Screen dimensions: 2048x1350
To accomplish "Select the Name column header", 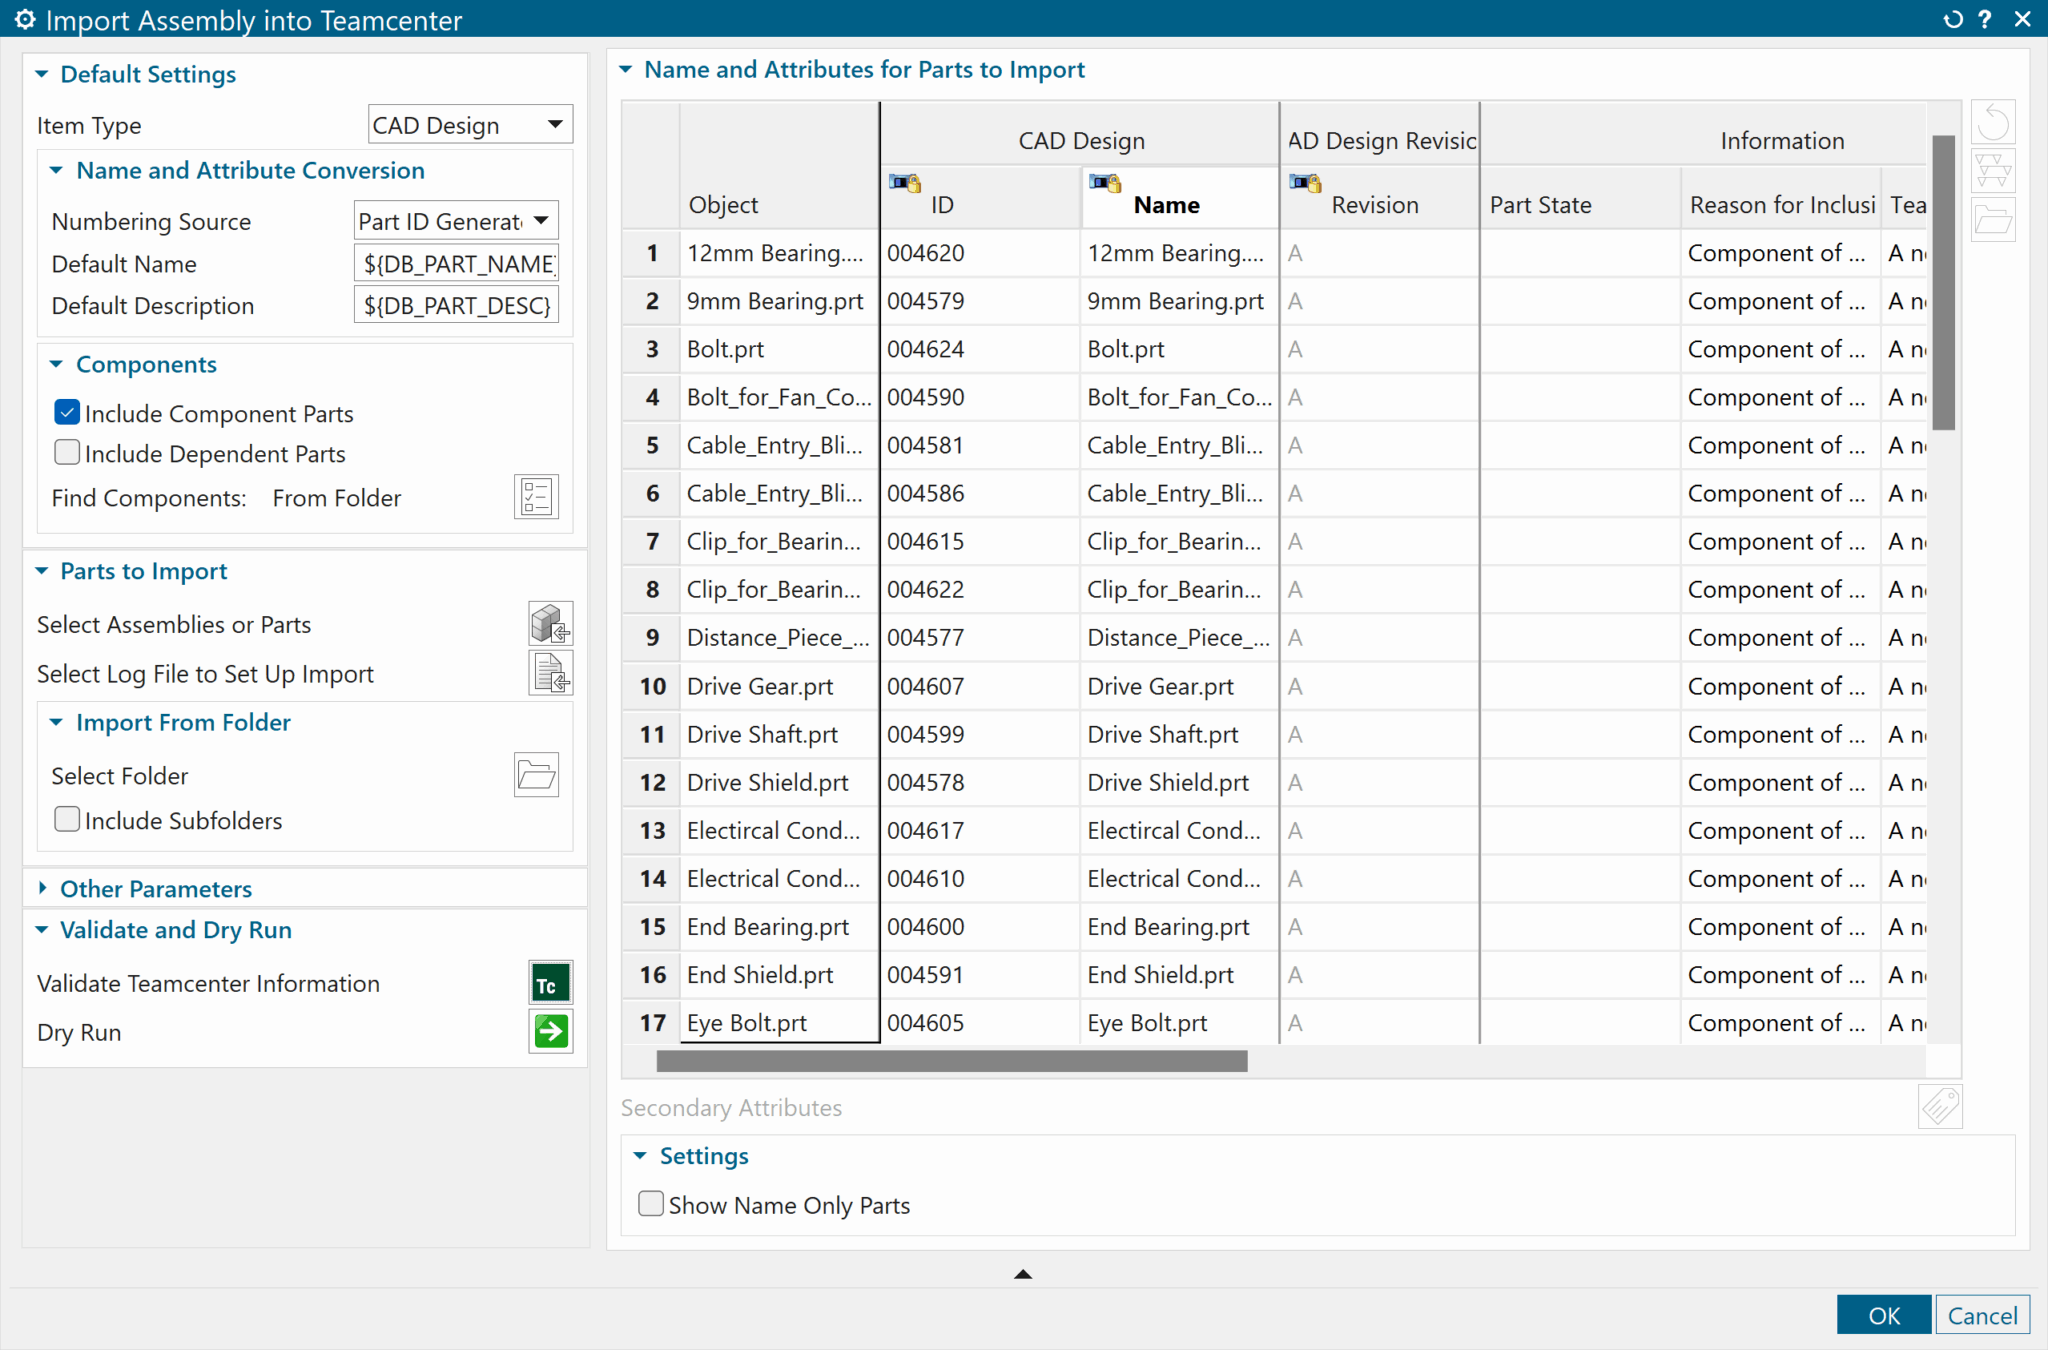I will (1166, 204).
